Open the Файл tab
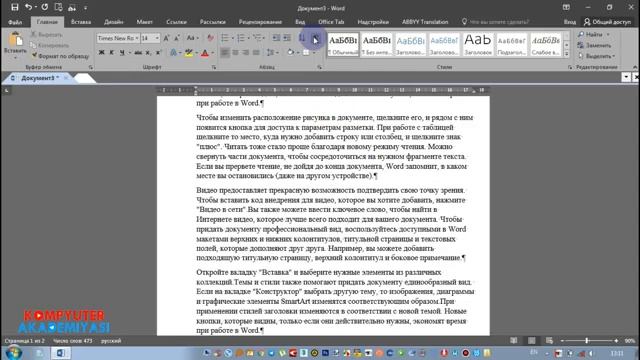 (x=15, y=22)
